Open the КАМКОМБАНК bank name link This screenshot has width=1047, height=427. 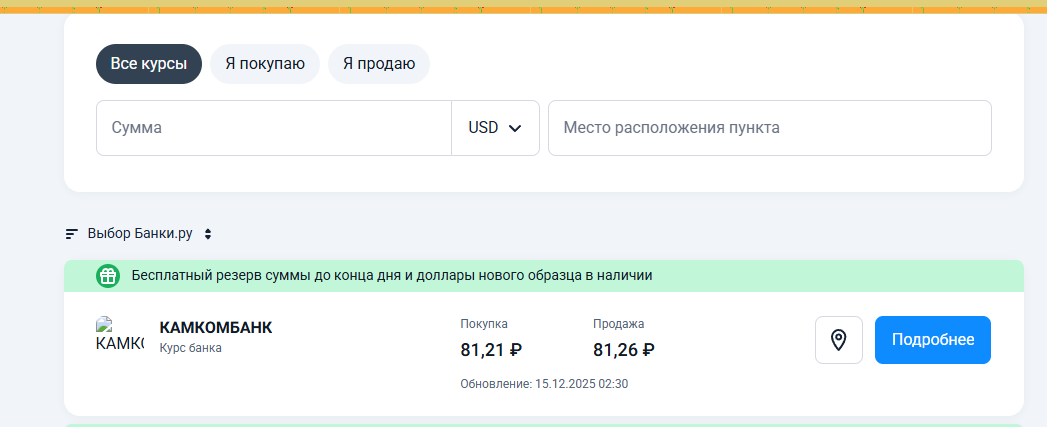215,328
